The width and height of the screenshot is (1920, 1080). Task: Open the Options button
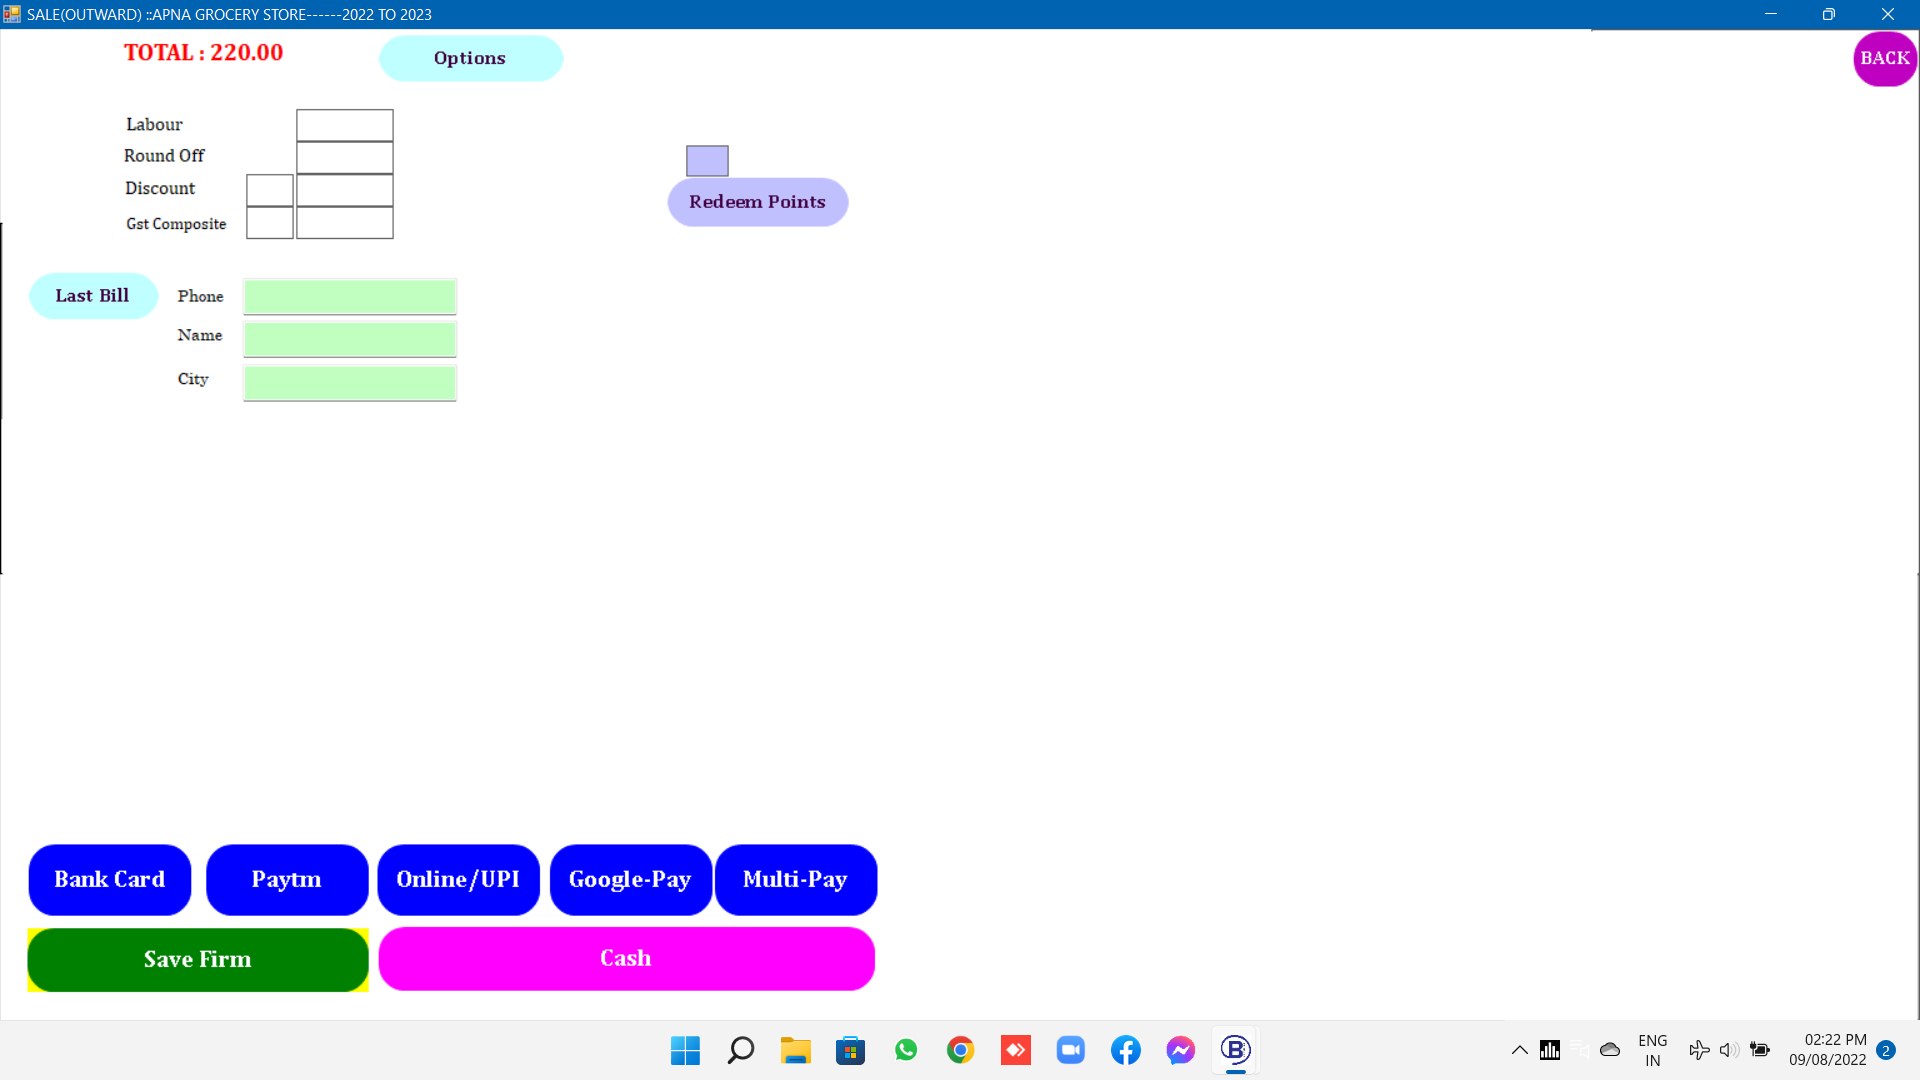(x=470, y=58)
